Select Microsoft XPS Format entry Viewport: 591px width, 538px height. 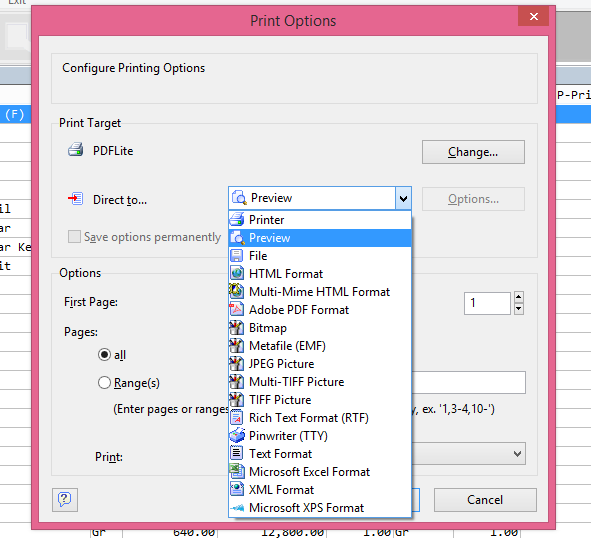point(320,507)
